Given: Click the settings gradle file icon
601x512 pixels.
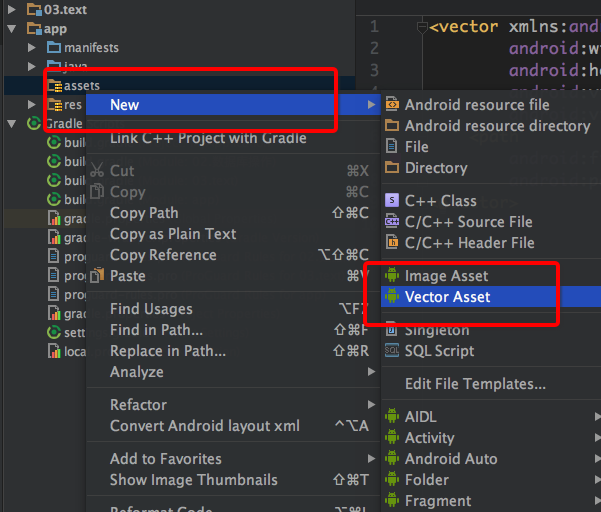Looking at the screenshot, I should 54,332.
